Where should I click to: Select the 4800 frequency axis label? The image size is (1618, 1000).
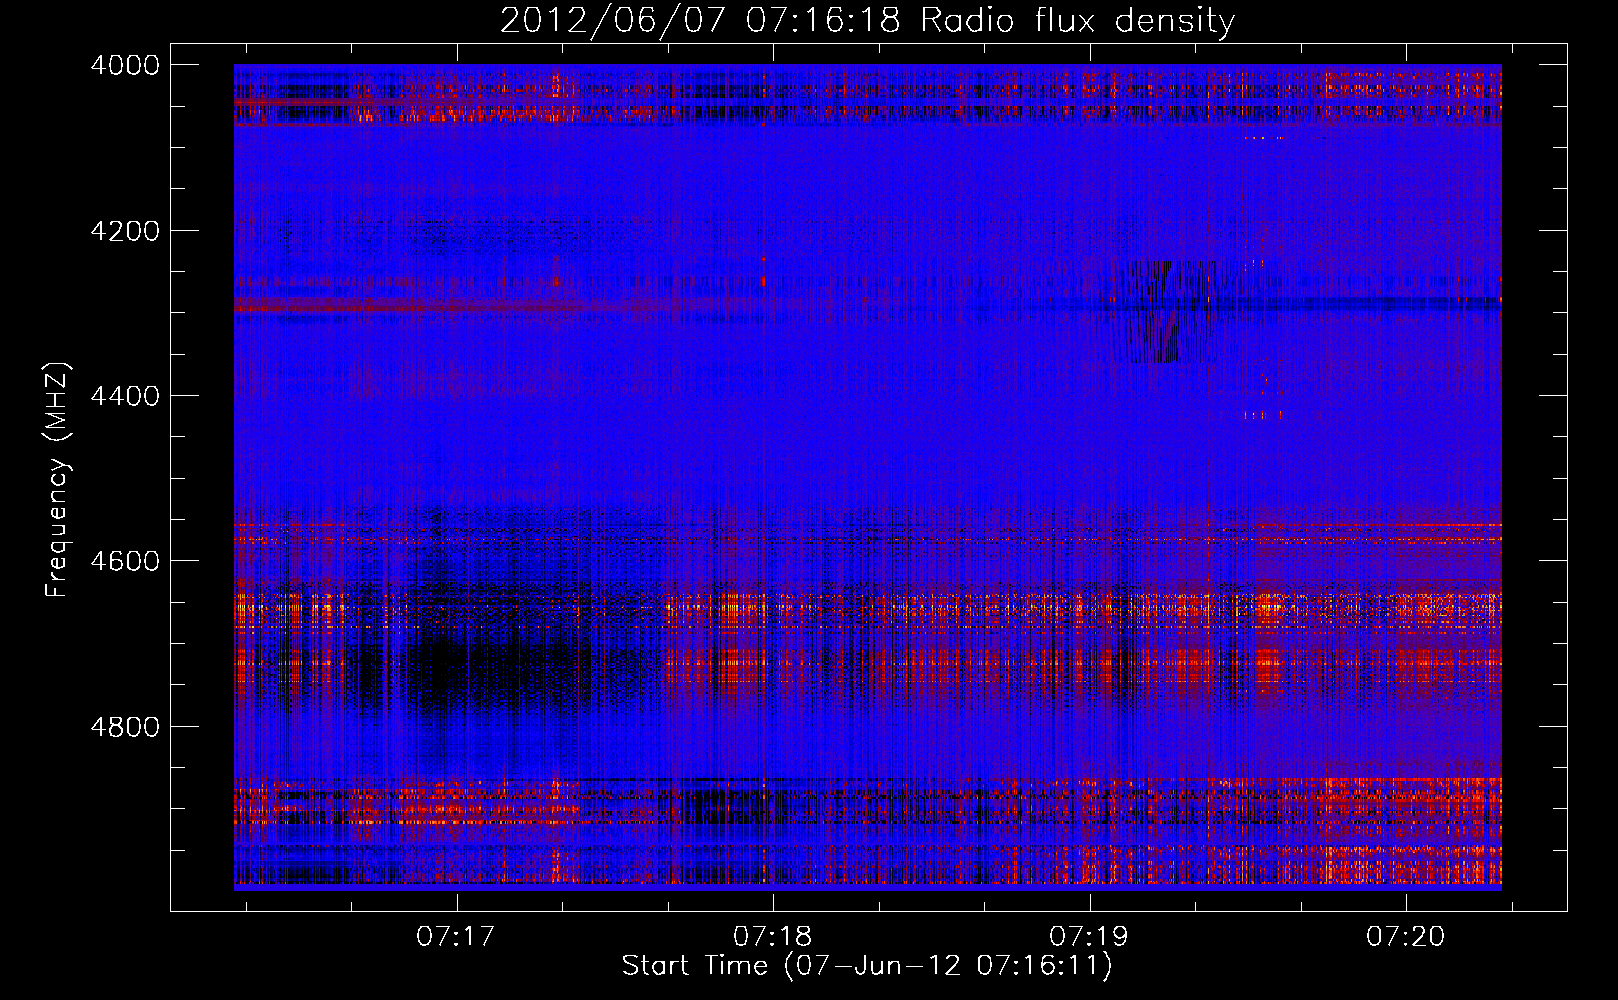point(124,726)
